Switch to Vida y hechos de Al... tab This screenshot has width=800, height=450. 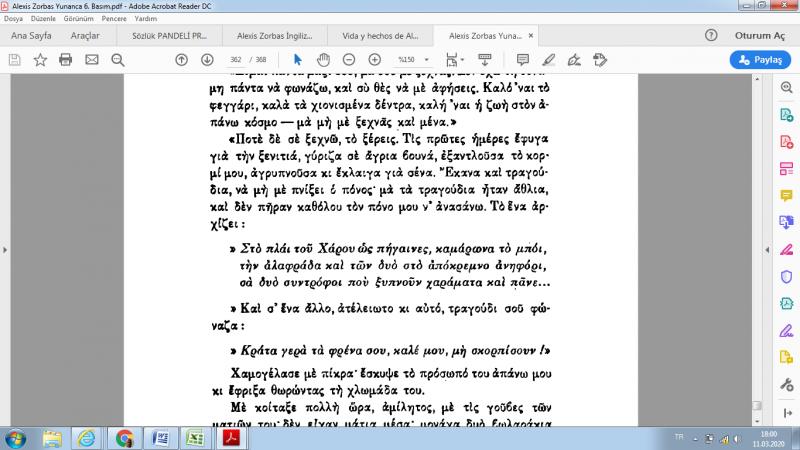point(380,36)
